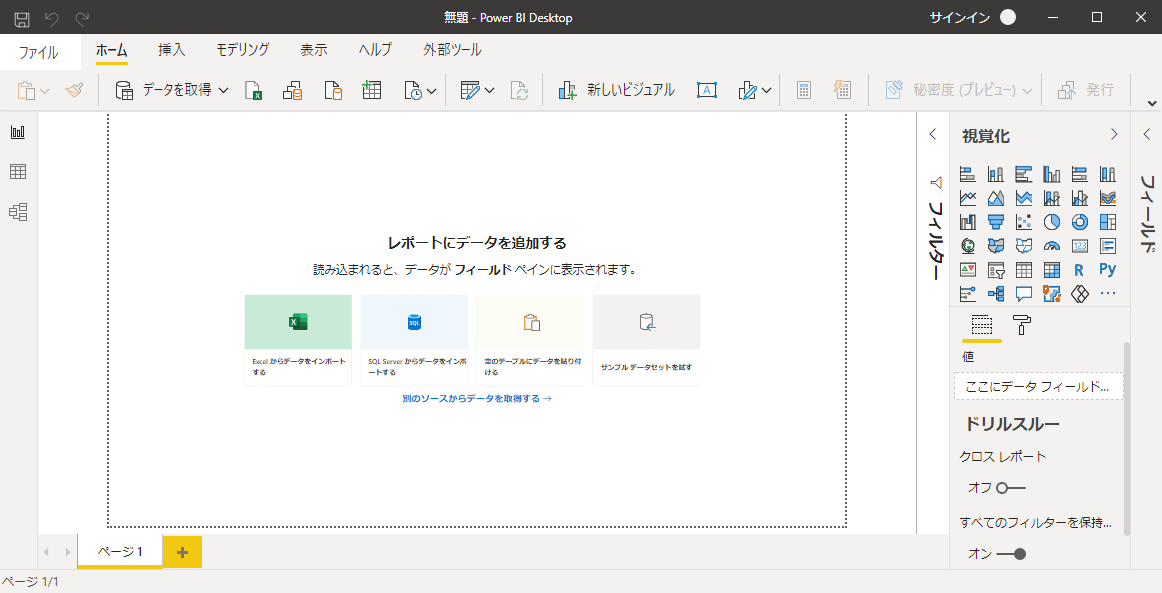The image size is (1162, 593).
Task: Switch to the ヘルプ tab
Action: [x=375, y=50]
